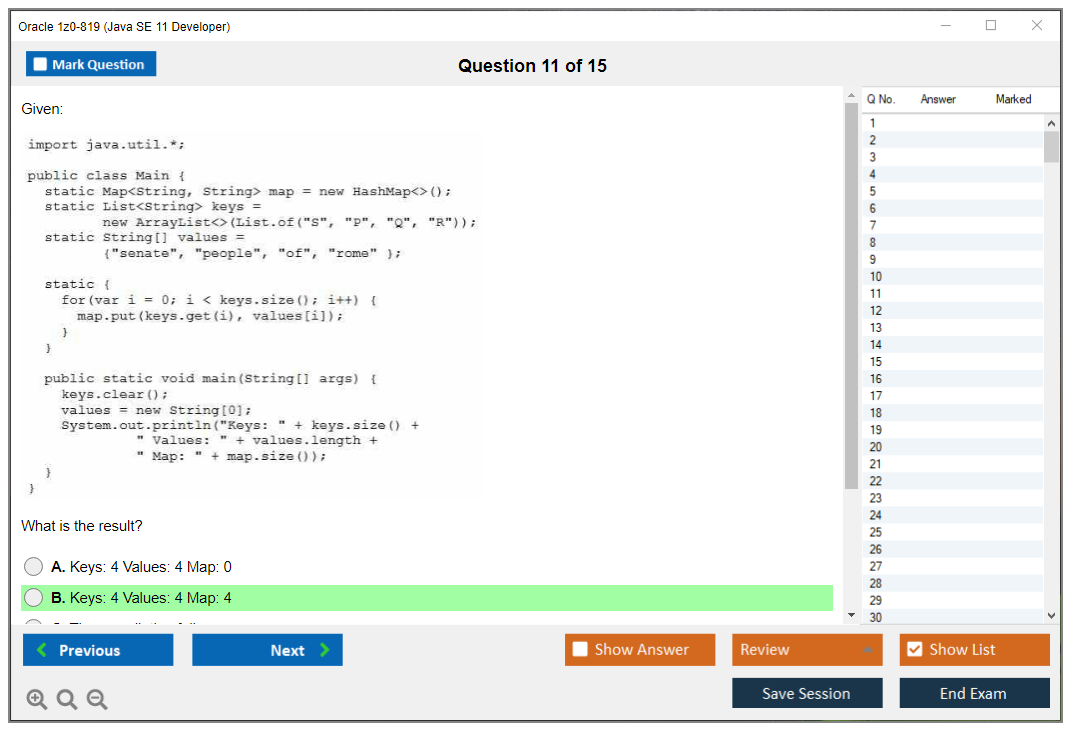Image resolution: width=1075 pixels, height=735 pixels.
Task: Enable the Show Answer checkbox
Action: [580, 650]
